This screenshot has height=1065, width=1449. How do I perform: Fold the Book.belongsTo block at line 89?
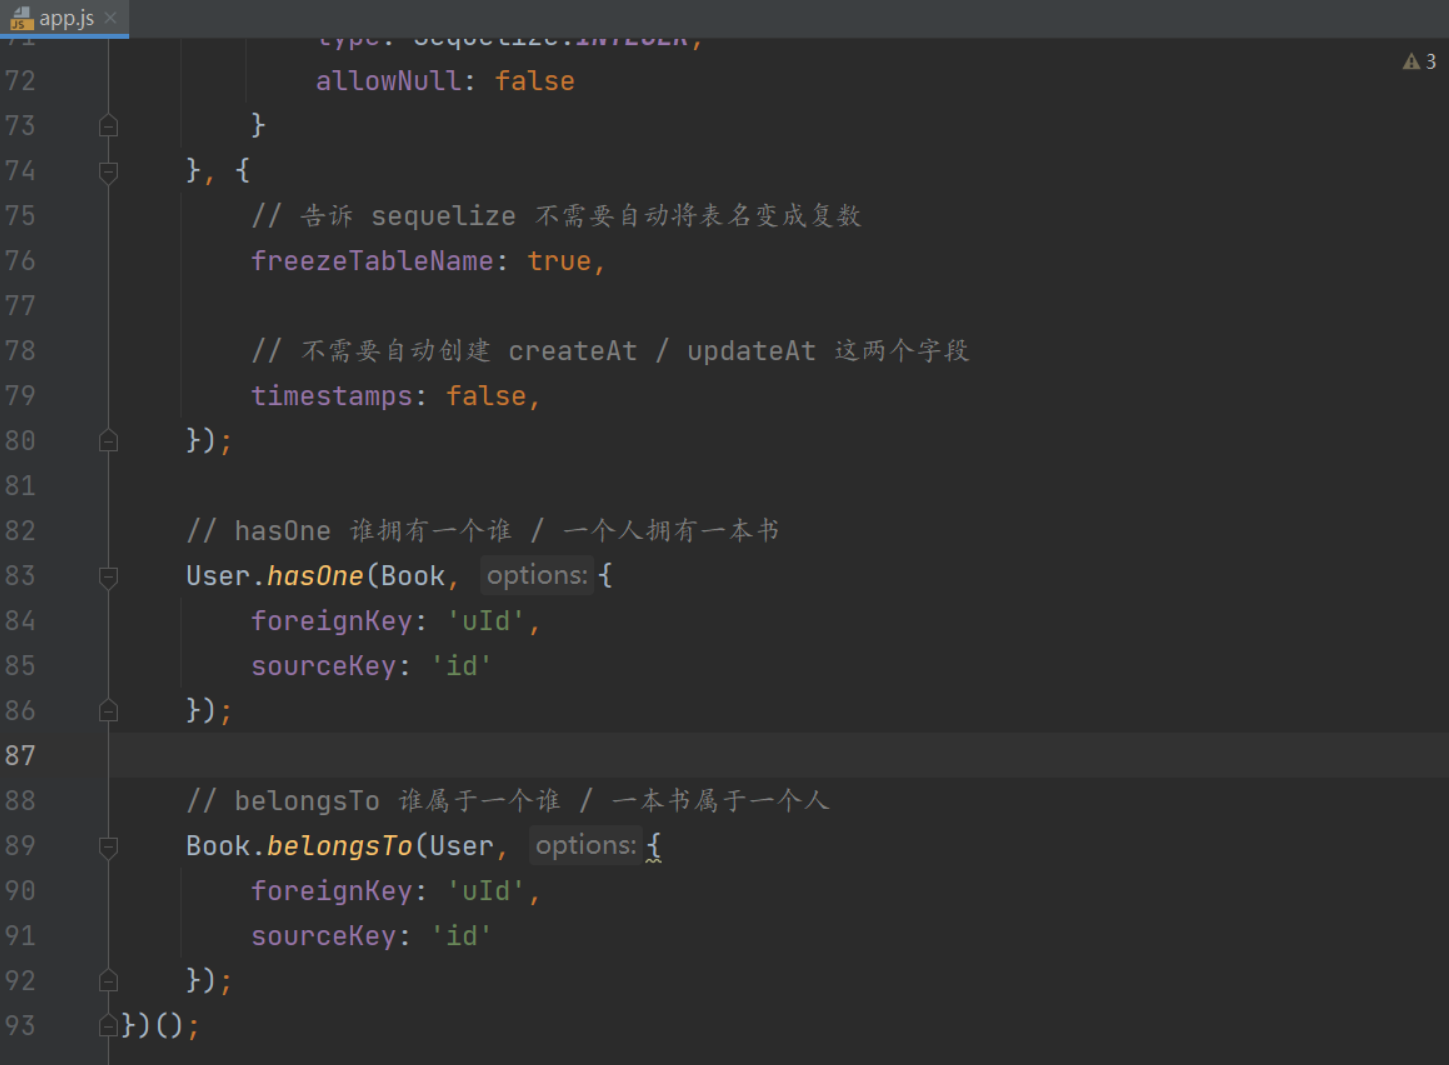tap(109, 846)
